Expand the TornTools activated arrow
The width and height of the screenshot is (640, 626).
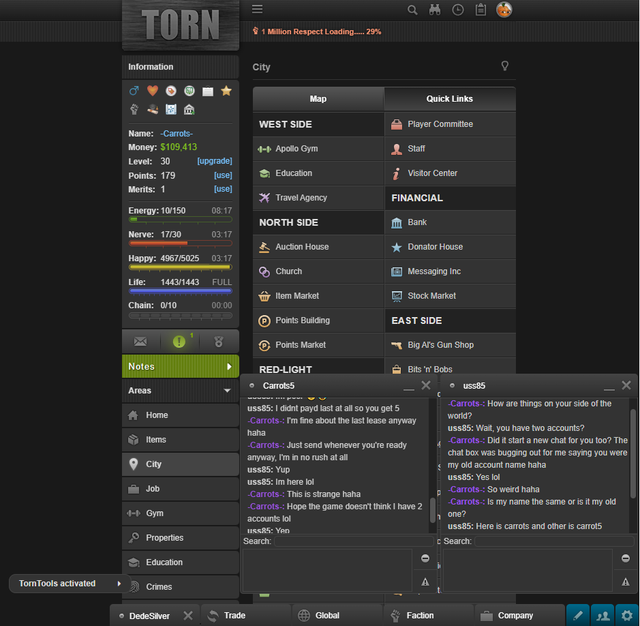119,584
